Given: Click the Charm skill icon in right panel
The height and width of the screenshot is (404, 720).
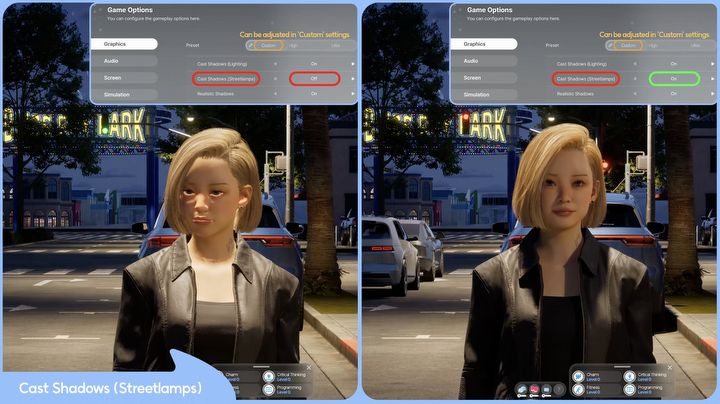Looking at the screenshot, I should [x=580, y=377].
